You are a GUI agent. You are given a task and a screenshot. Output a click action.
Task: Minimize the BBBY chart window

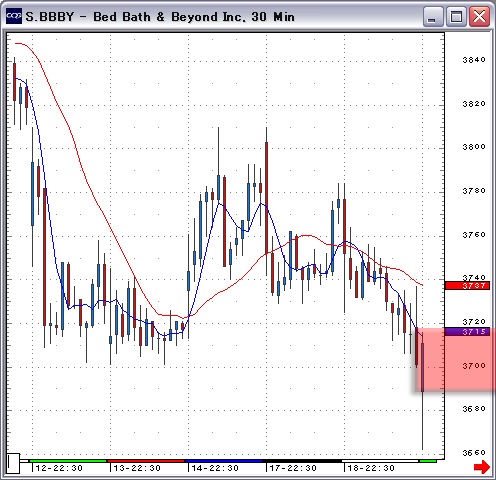[433, 16]
